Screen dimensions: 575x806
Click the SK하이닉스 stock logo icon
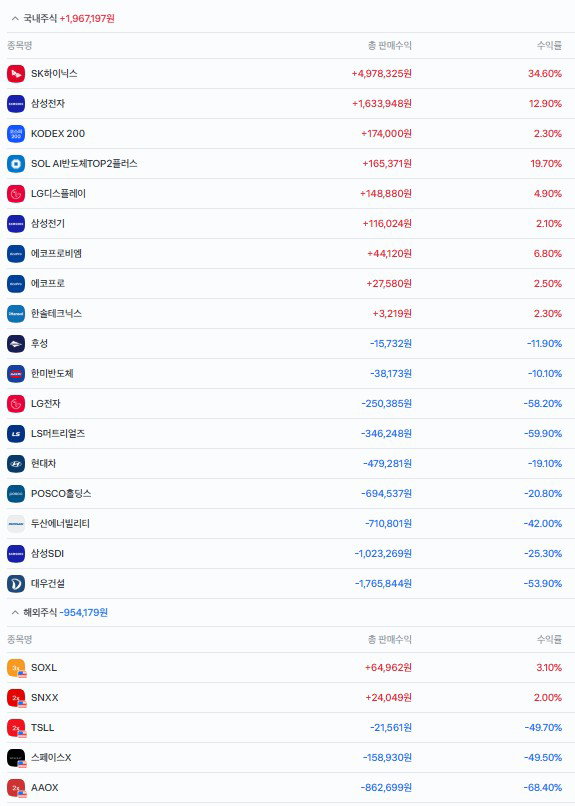(16, 74)
